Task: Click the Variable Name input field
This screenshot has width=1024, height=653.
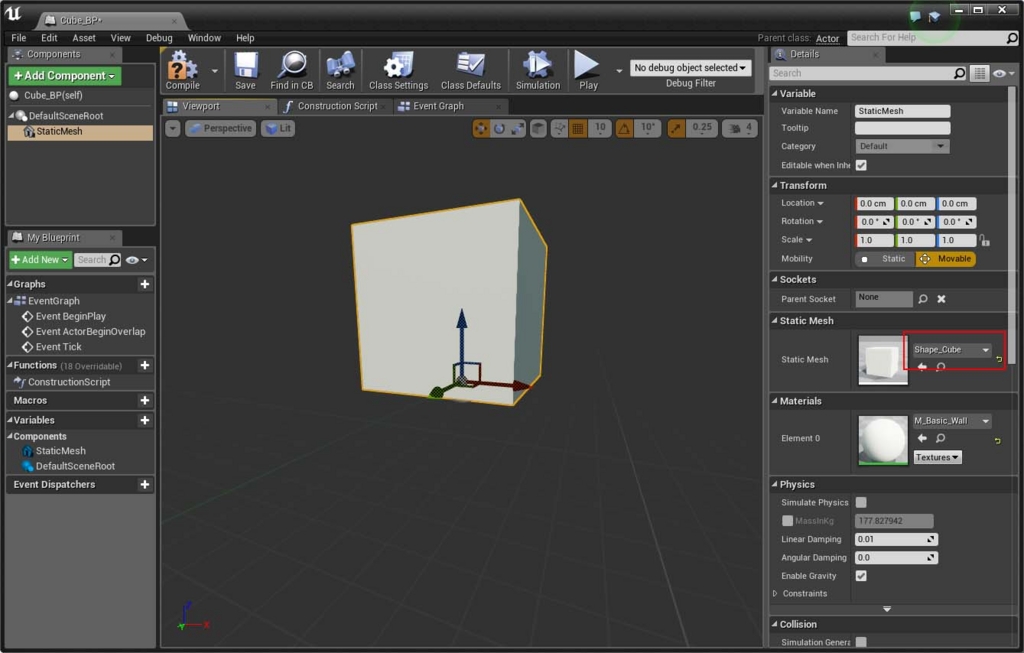Action: click(x=903, y=111)
